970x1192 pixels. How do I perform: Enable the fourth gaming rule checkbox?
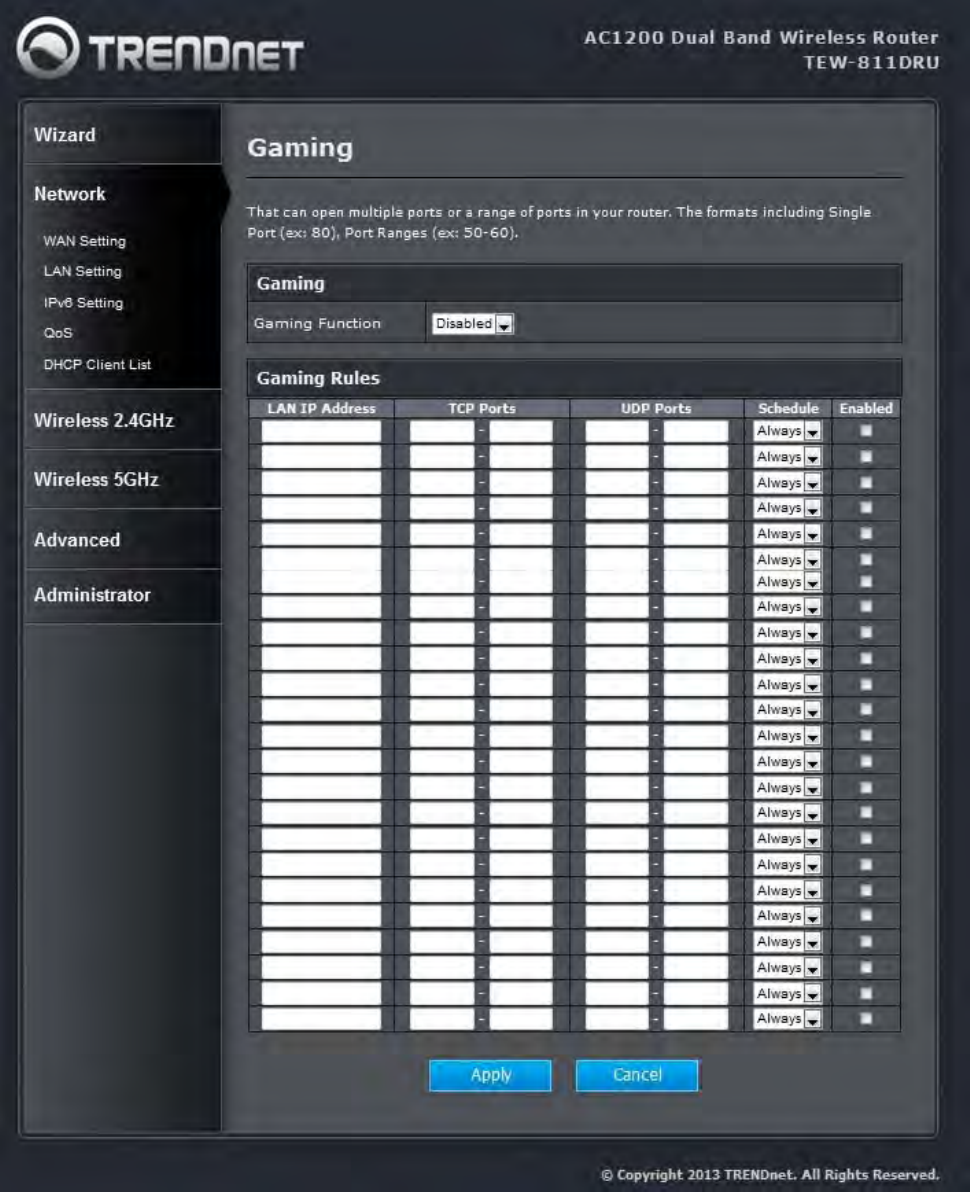coord(866,508)
